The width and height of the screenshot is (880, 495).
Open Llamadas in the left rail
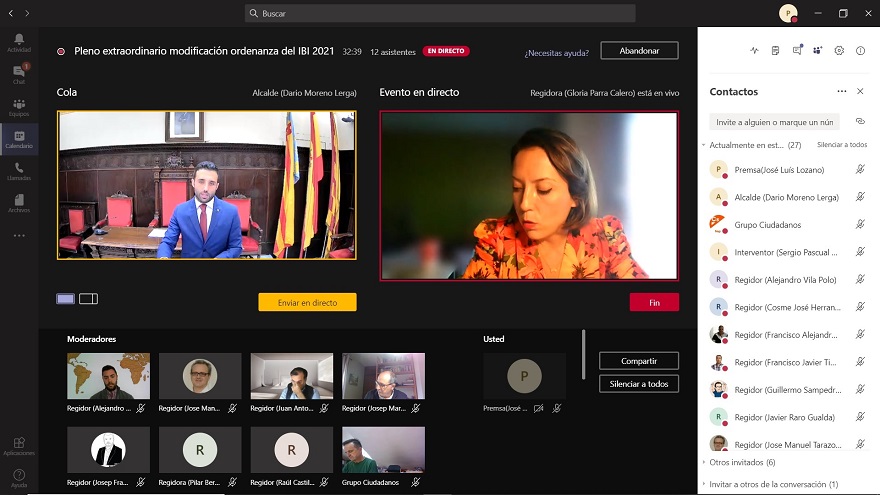(x=19, y=171)
